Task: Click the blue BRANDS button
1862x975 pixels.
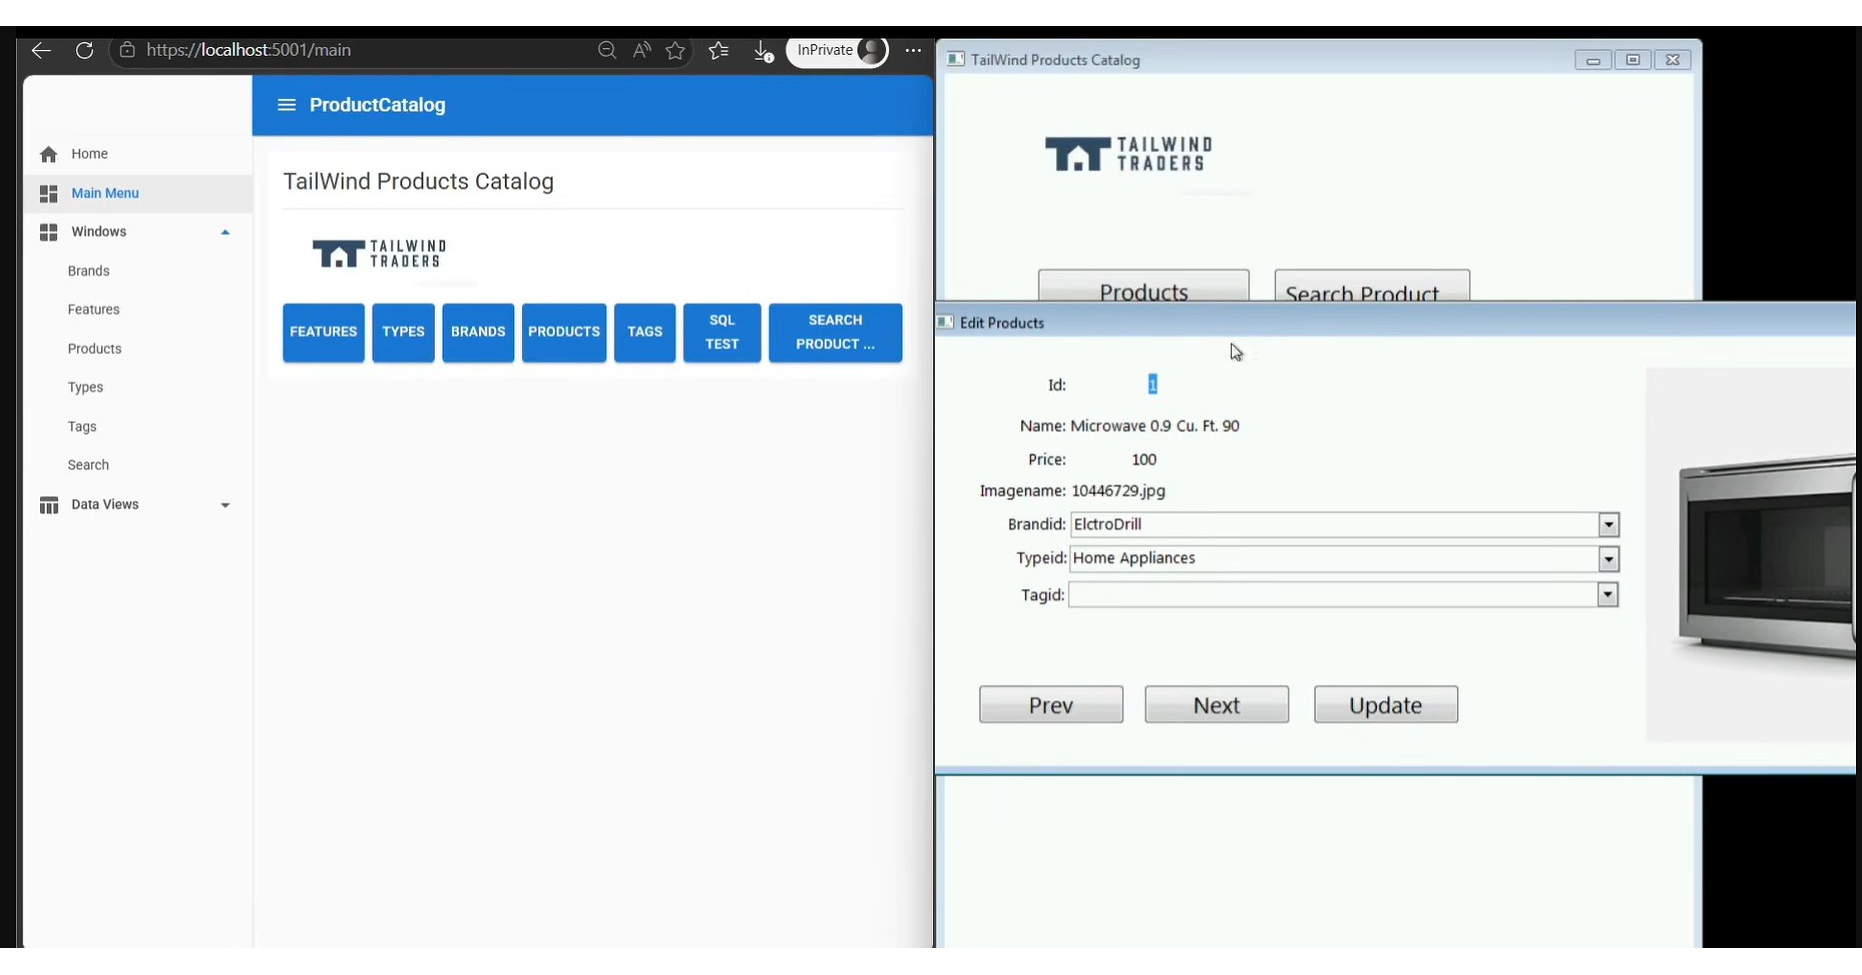Action: tap(478, 332)
